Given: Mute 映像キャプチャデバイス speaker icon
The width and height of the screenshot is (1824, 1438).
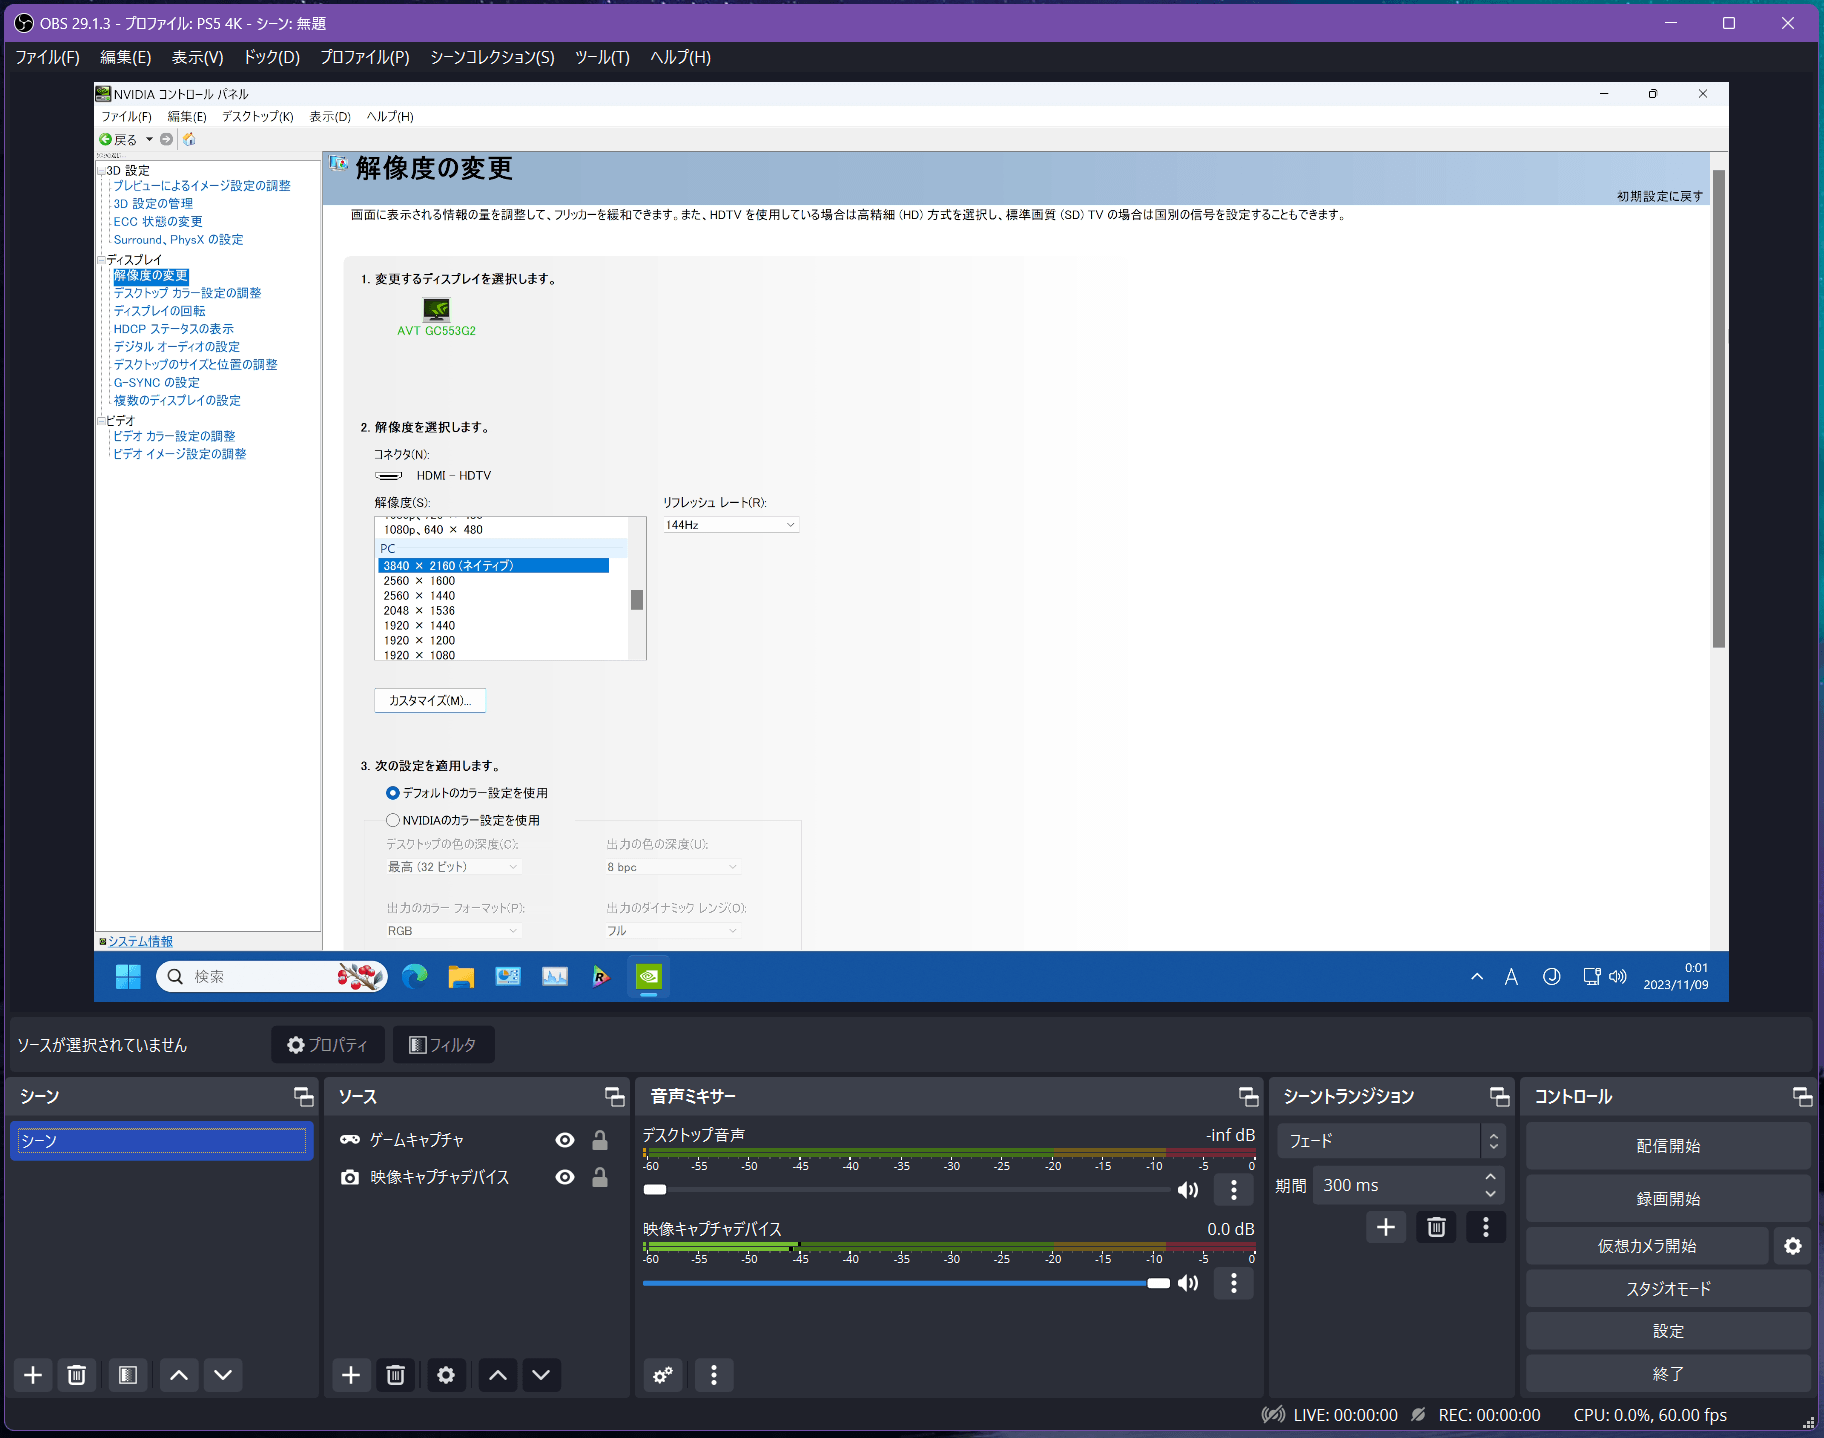Looking at the screenshot, I should [x=1188, y=1283].
